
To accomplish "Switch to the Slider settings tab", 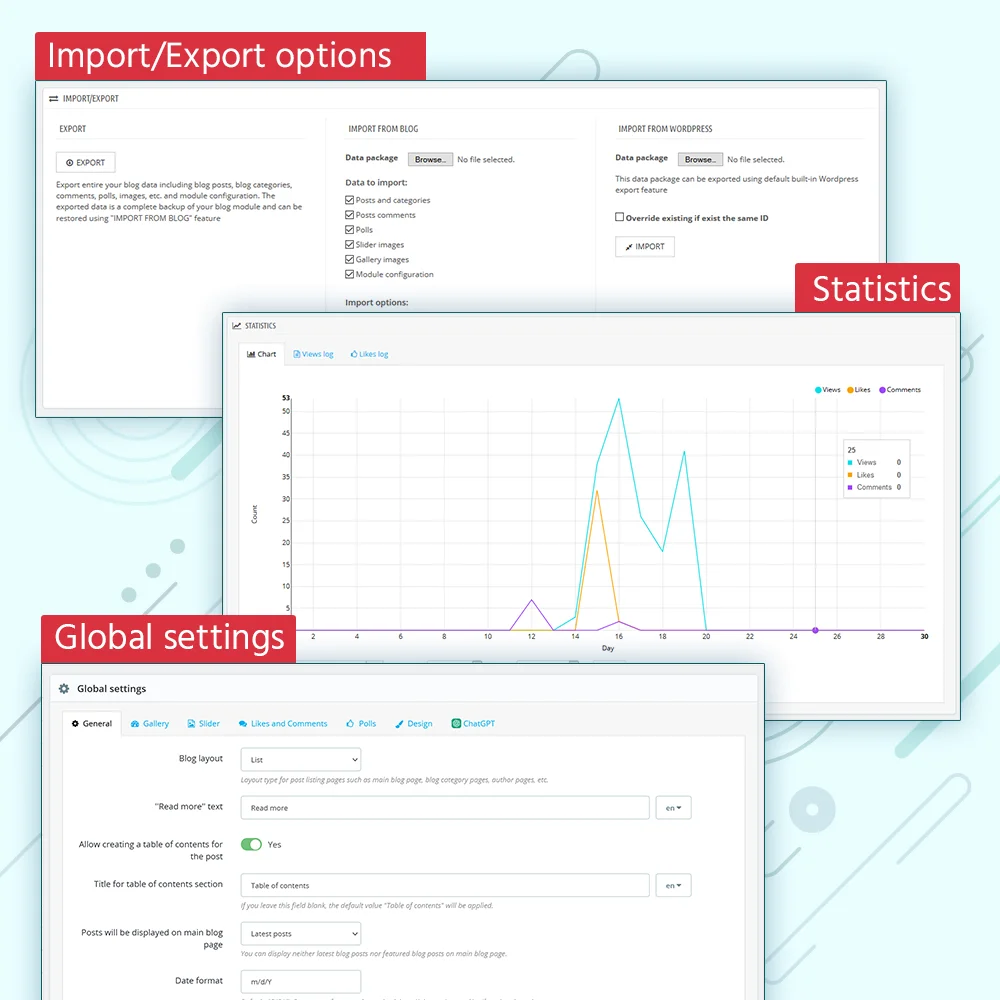I will pos(203,723).
